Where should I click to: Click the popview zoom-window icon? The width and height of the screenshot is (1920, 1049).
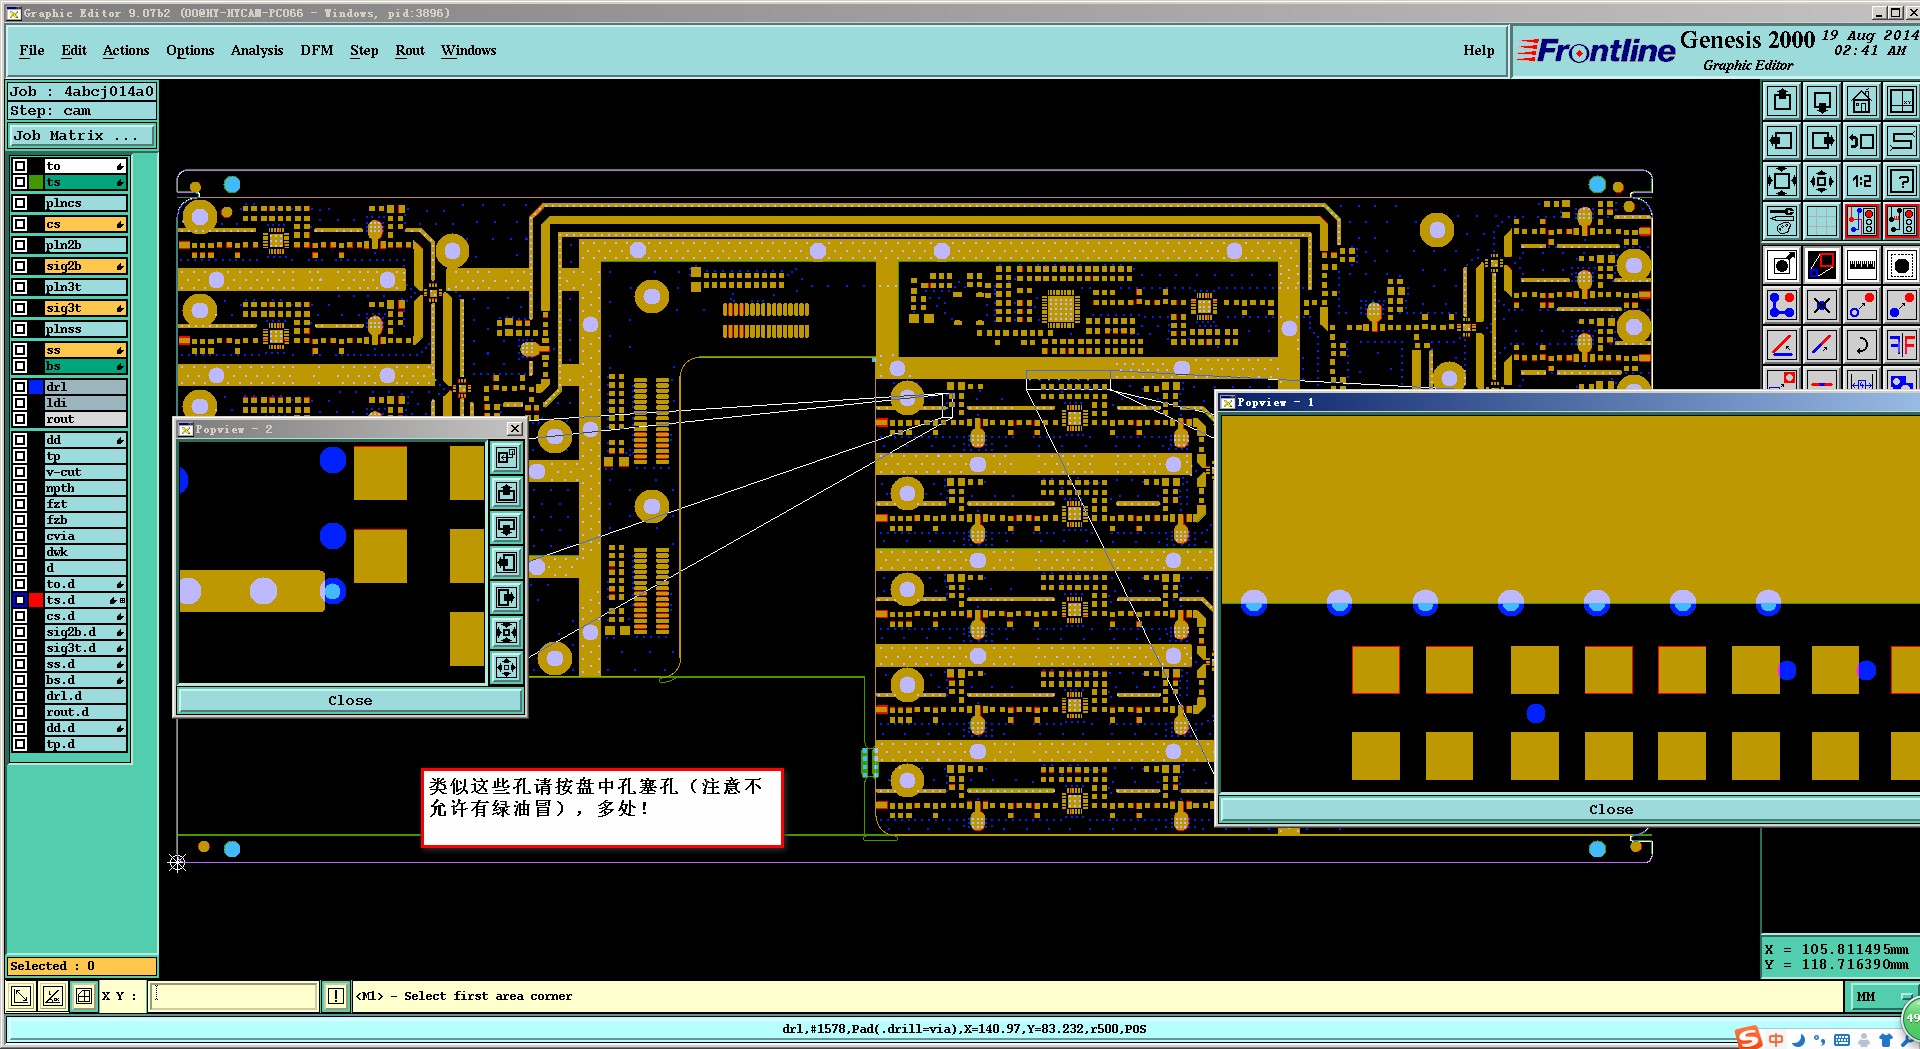click(x=1822, y=265)
